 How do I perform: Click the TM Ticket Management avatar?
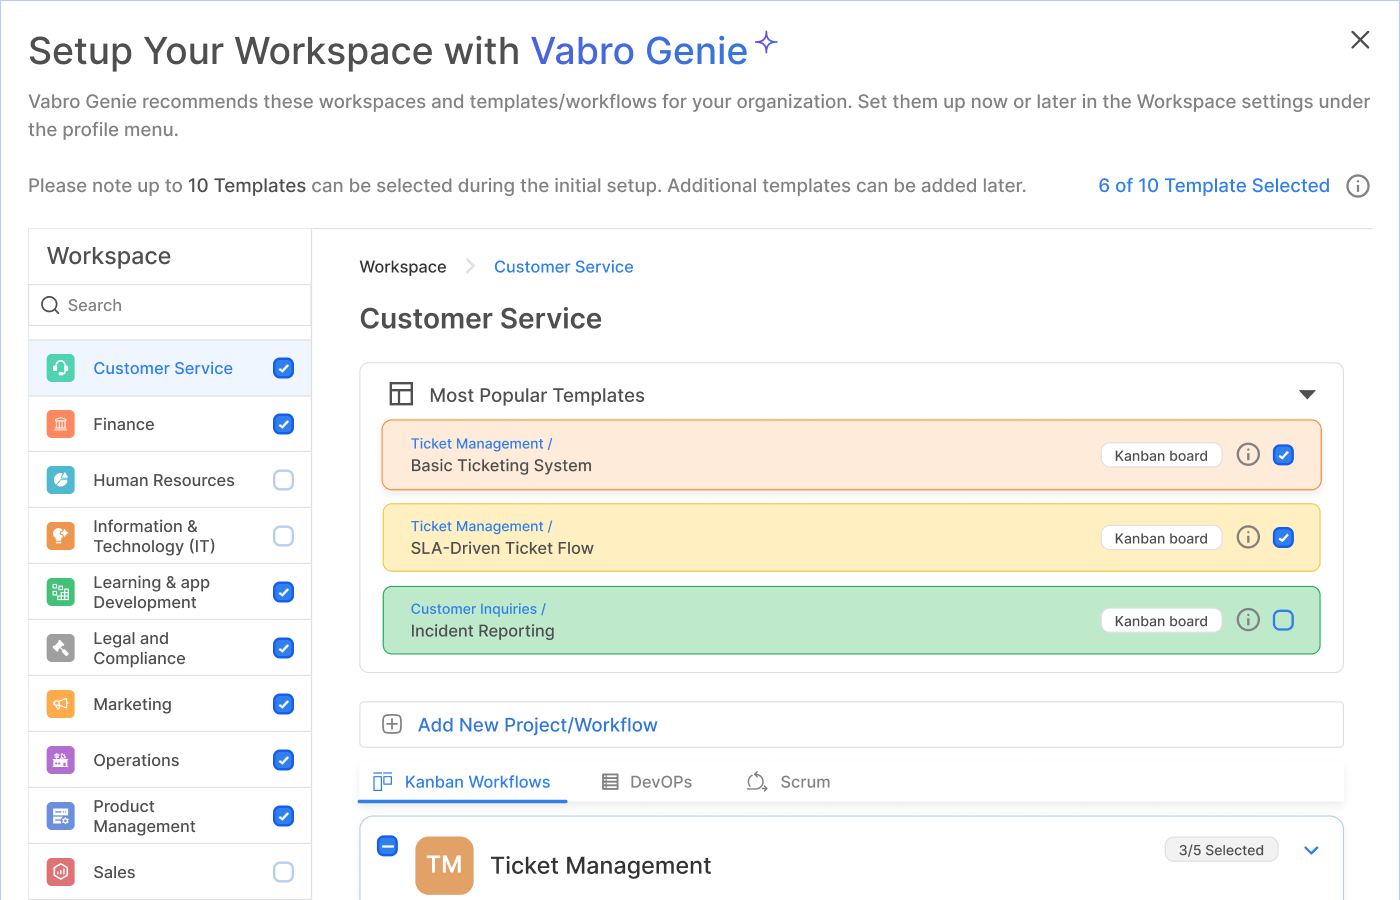pyautogui.click(x=444, y=865)
